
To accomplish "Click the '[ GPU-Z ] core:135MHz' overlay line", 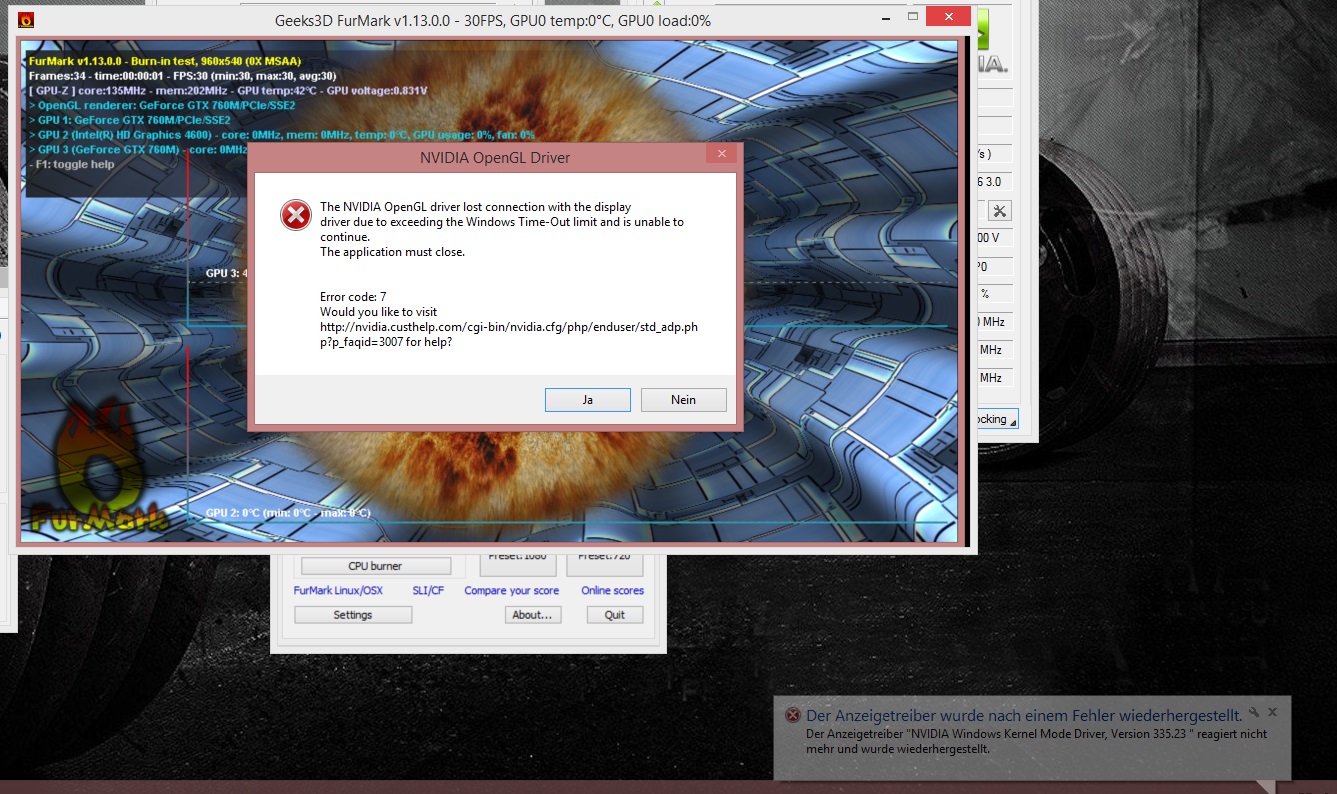I will coord(228,91).
